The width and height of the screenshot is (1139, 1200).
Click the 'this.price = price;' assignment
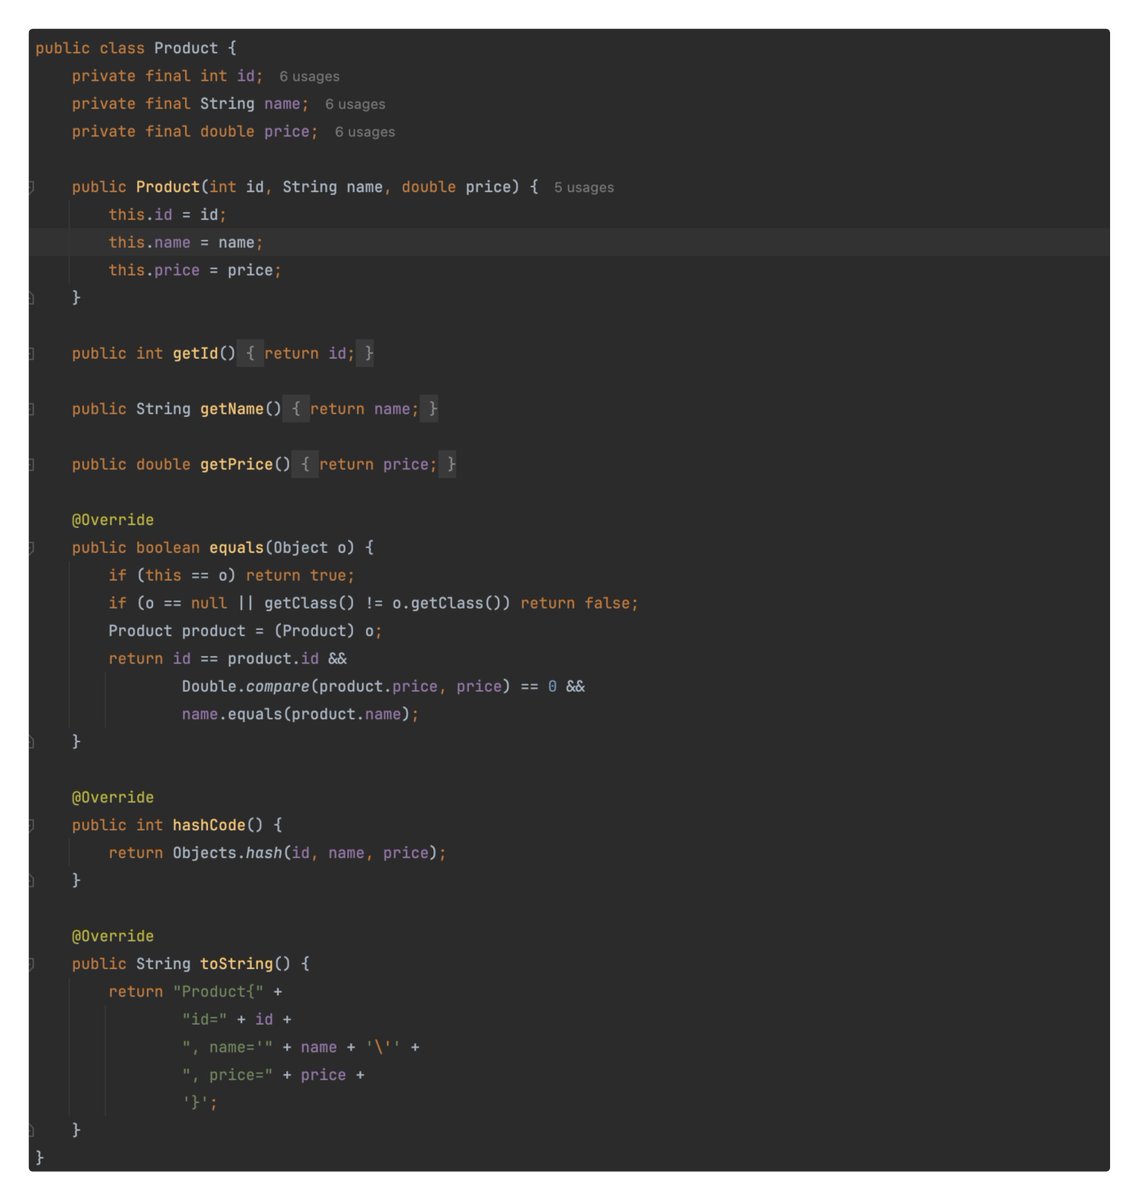195,271
